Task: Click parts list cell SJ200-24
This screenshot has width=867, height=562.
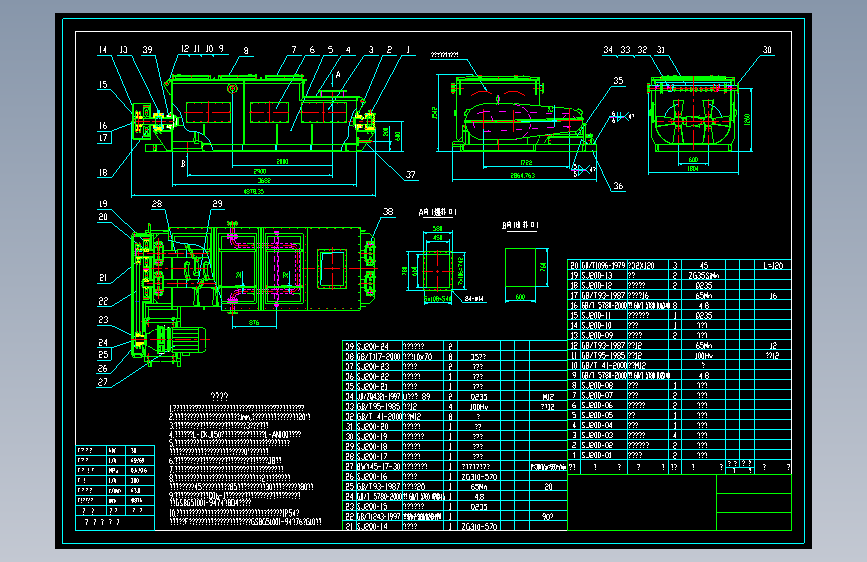Action: (373, 346)
